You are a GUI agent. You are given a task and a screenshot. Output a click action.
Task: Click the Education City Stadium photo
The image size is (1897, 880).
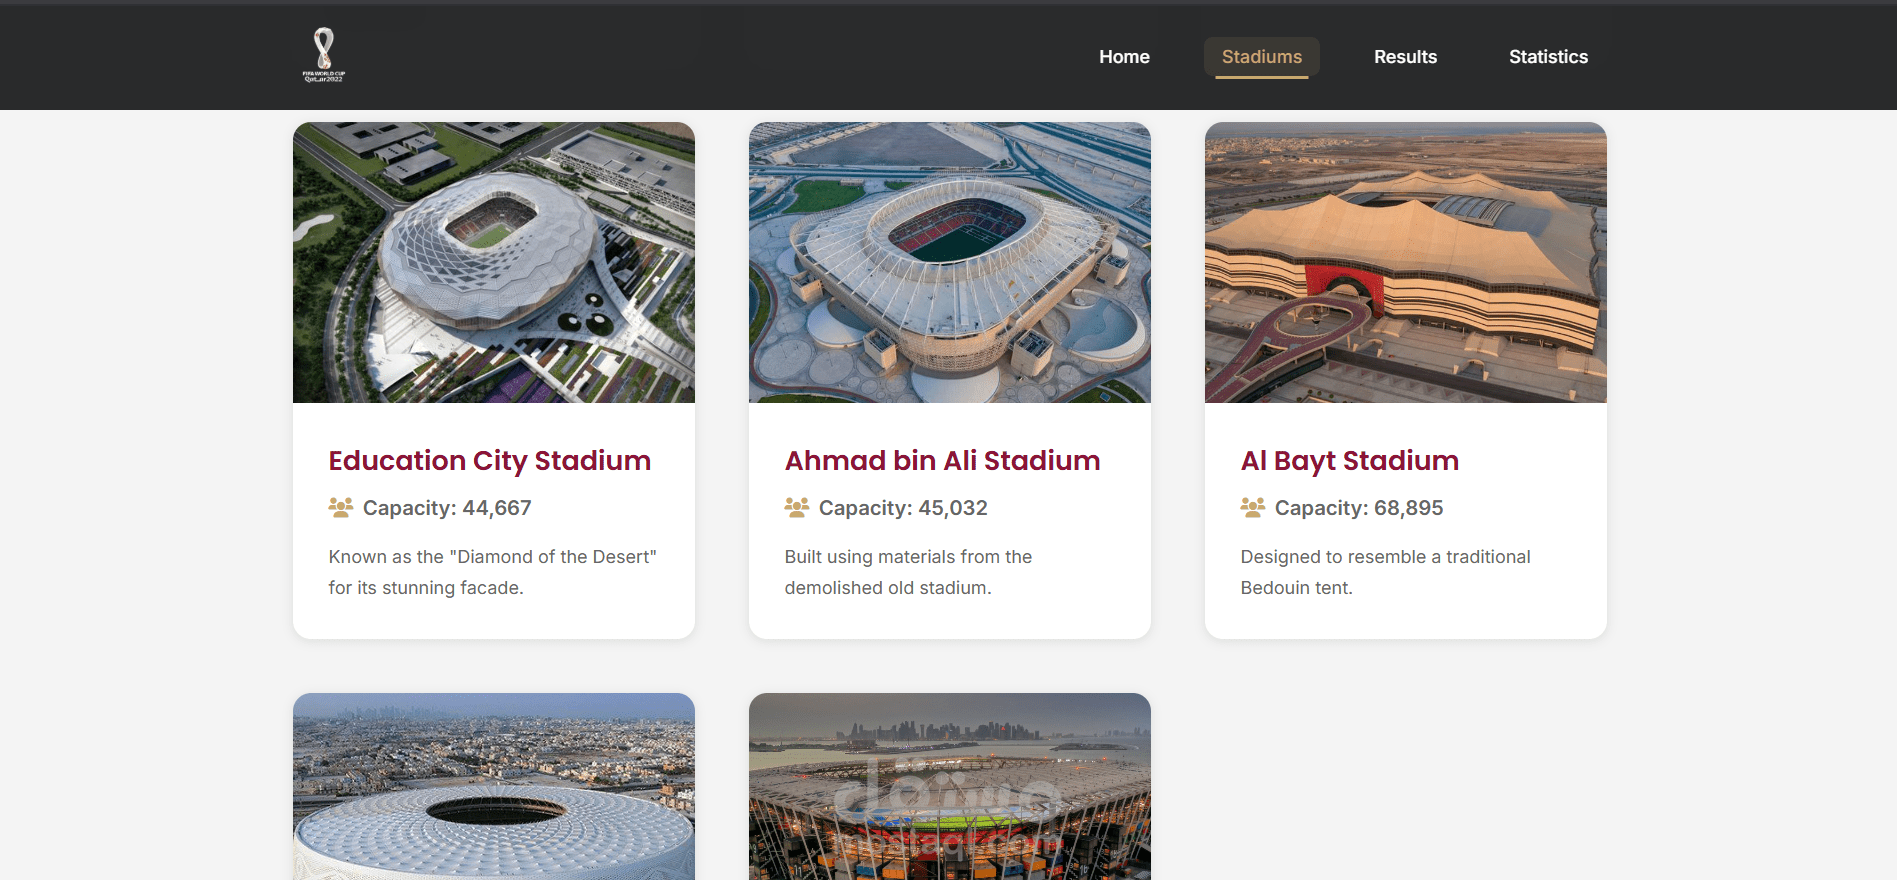click(493, 263)
